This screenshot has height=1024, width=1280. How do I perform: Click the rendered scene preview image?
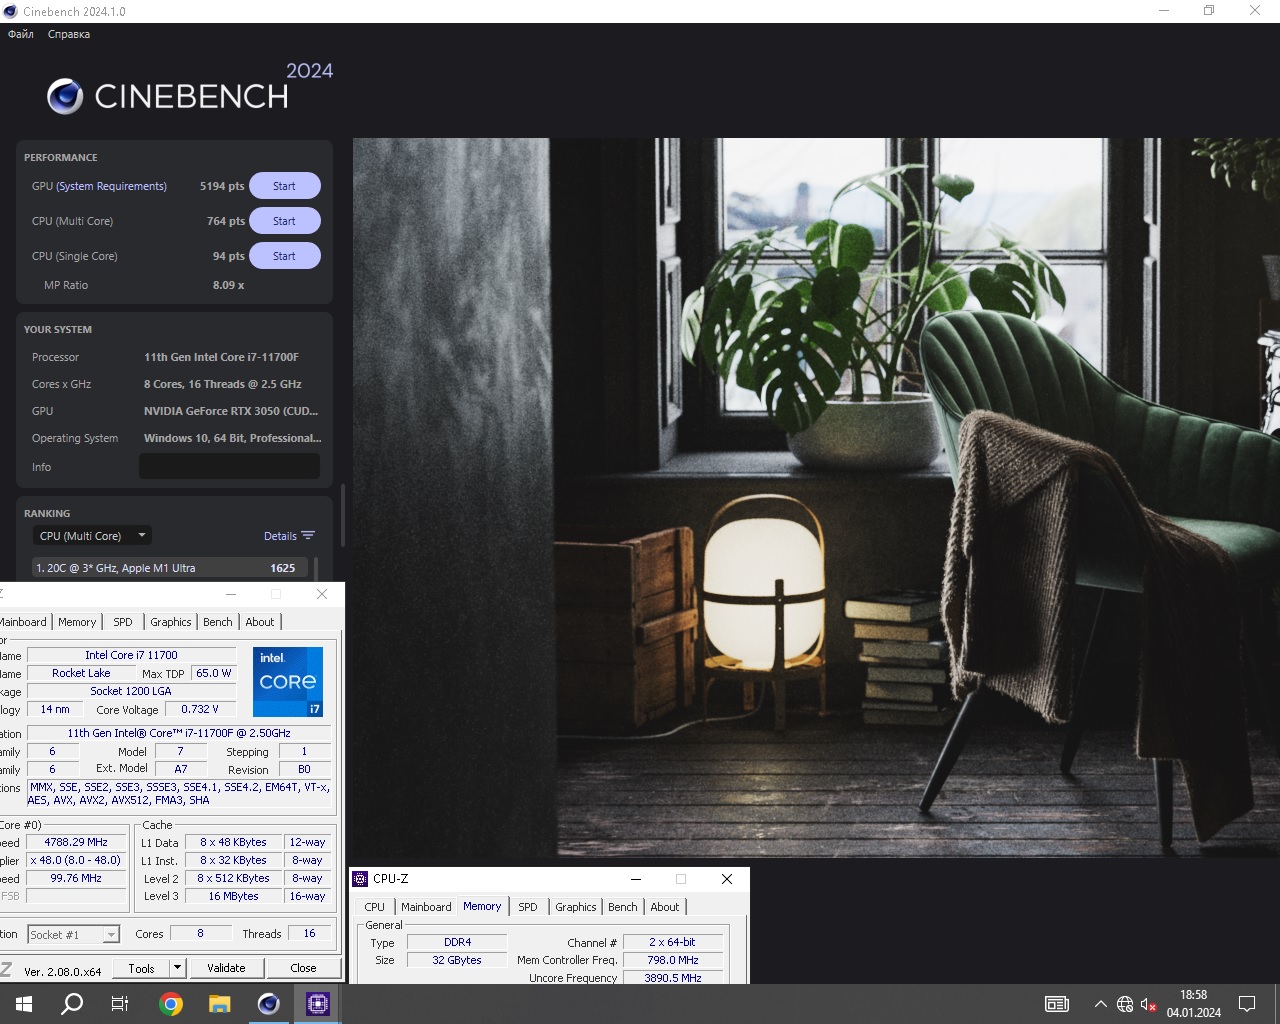(816, 497)
